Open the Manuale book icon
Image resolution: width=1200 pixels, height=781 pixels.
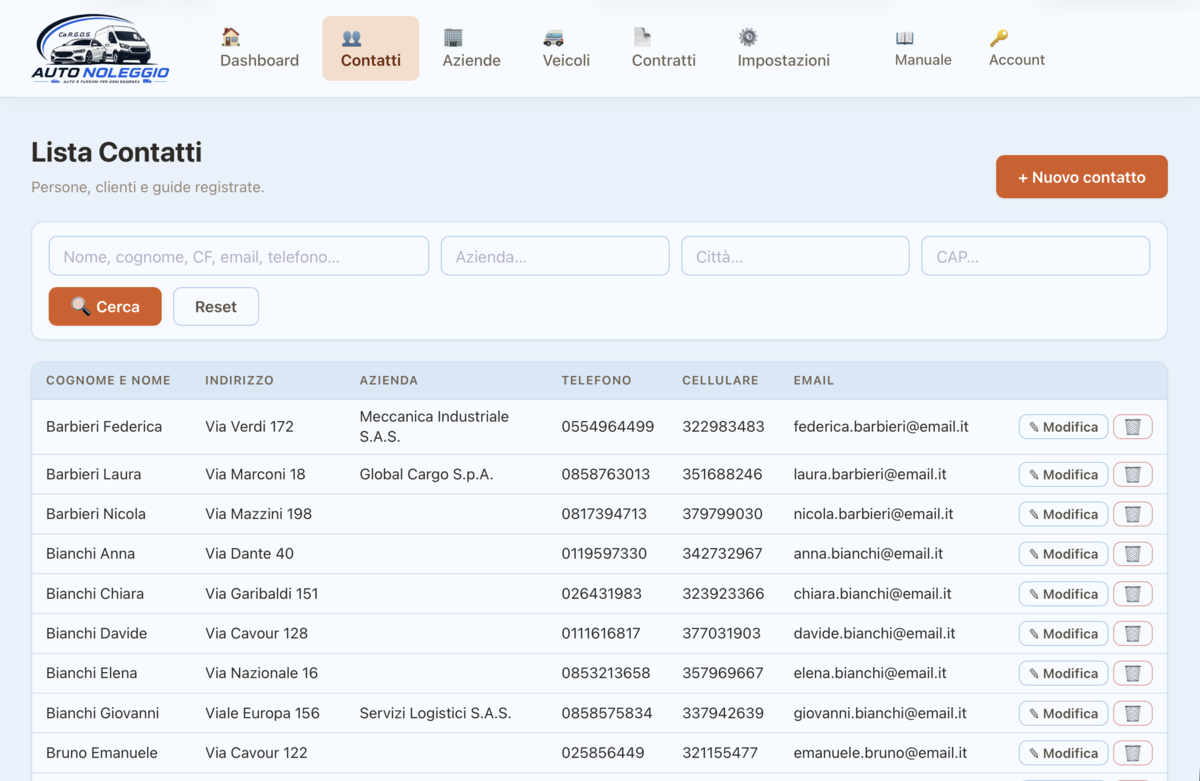905,38
